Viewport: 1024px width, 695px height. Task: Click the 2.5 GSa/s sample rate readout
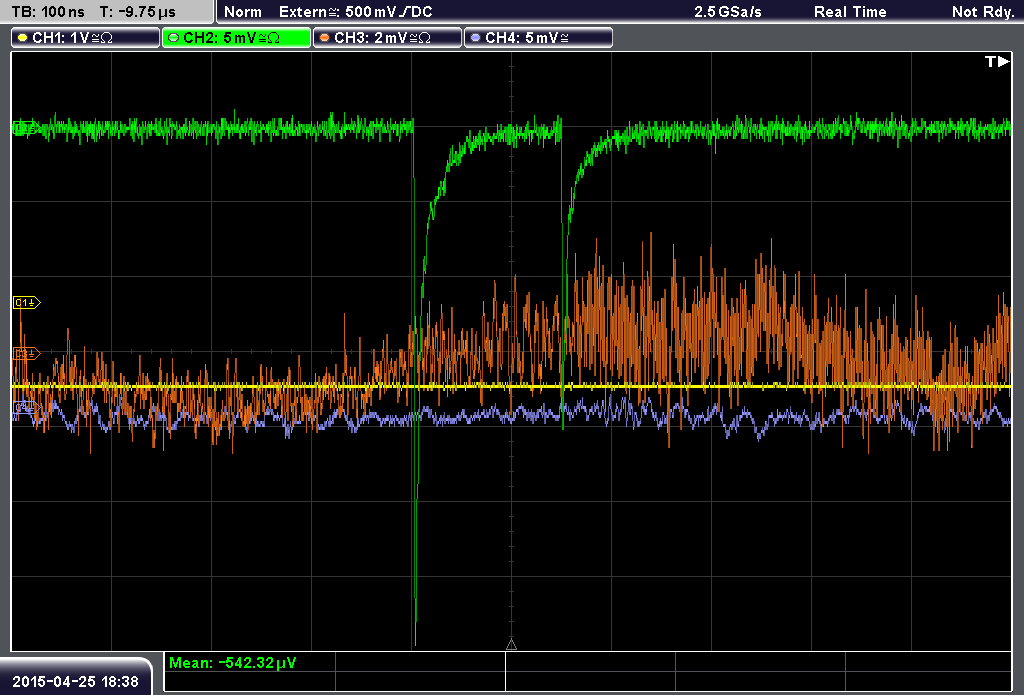point(728,12)
